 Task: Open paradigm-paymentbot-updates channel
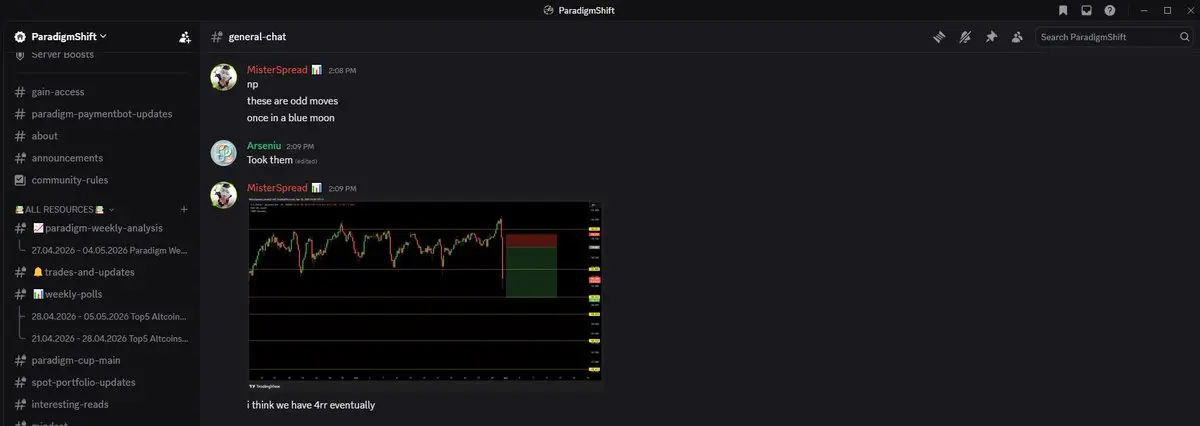[x=100, y=114]
